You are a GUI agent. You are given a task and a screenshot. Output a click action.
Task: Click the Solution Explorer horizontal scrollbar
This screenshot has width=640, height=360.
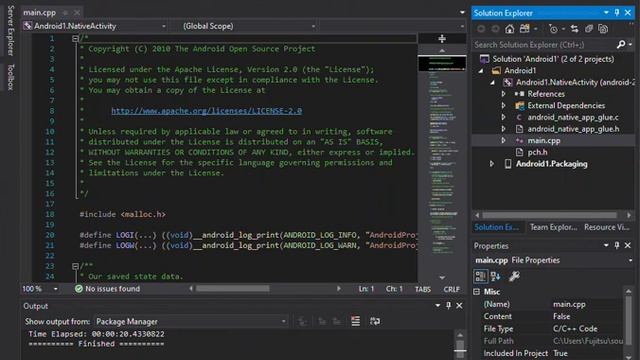(549, 215)
